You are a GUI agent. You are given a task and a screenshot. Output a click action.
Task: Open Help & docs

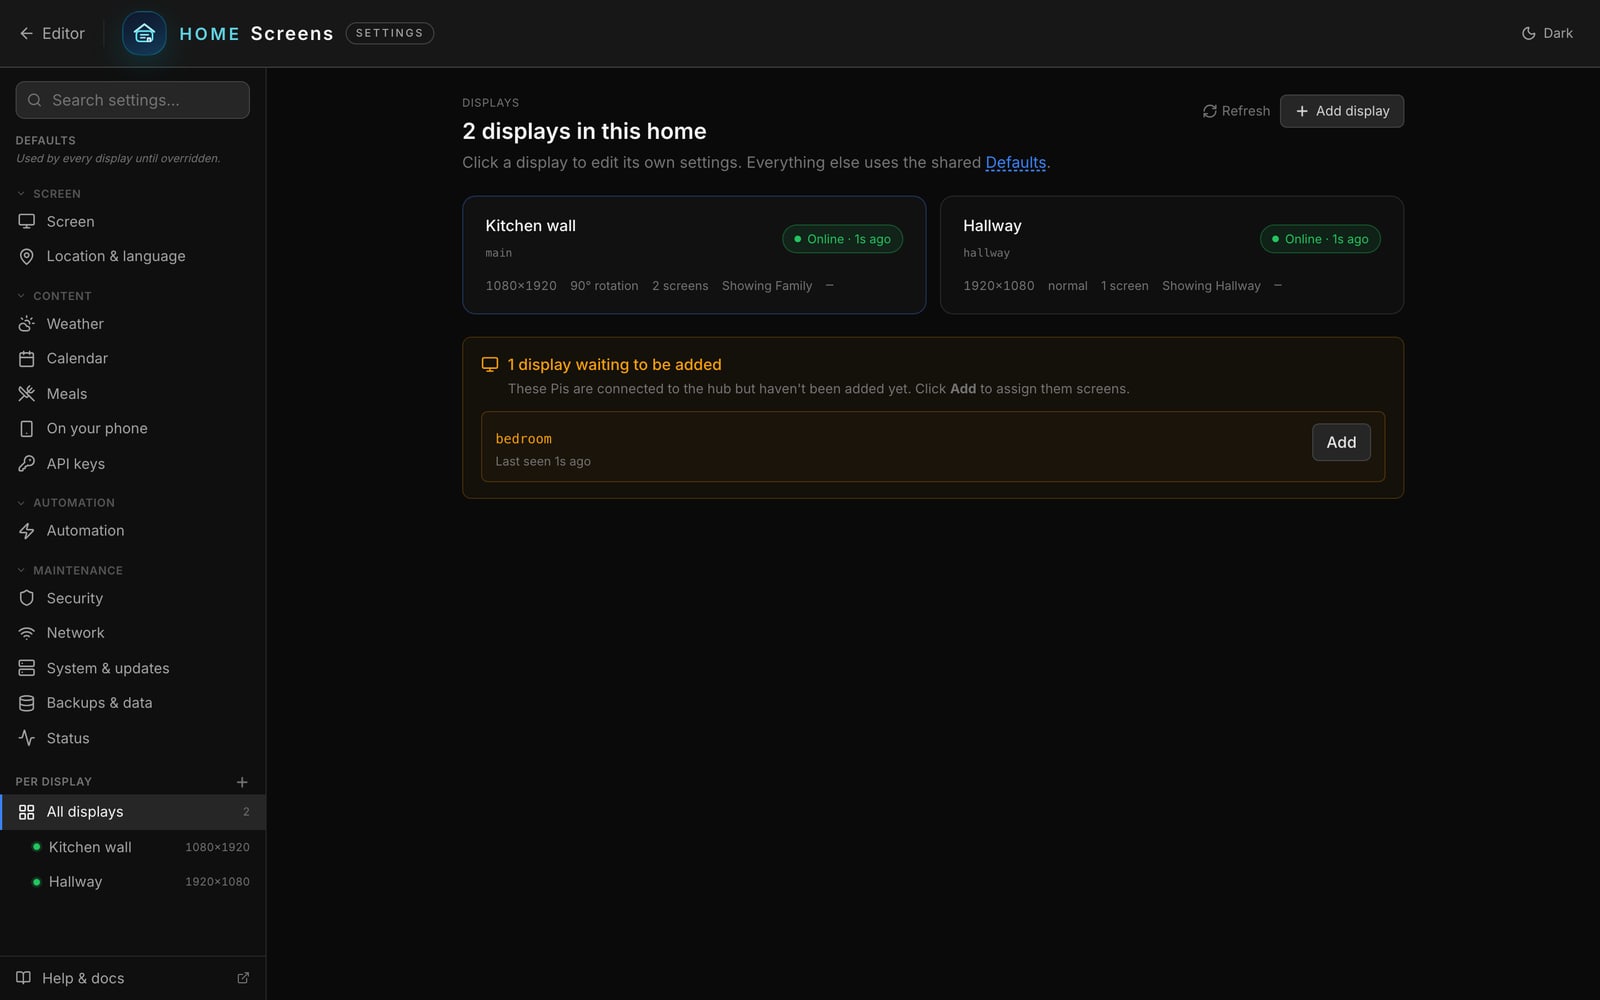[133, 978]
